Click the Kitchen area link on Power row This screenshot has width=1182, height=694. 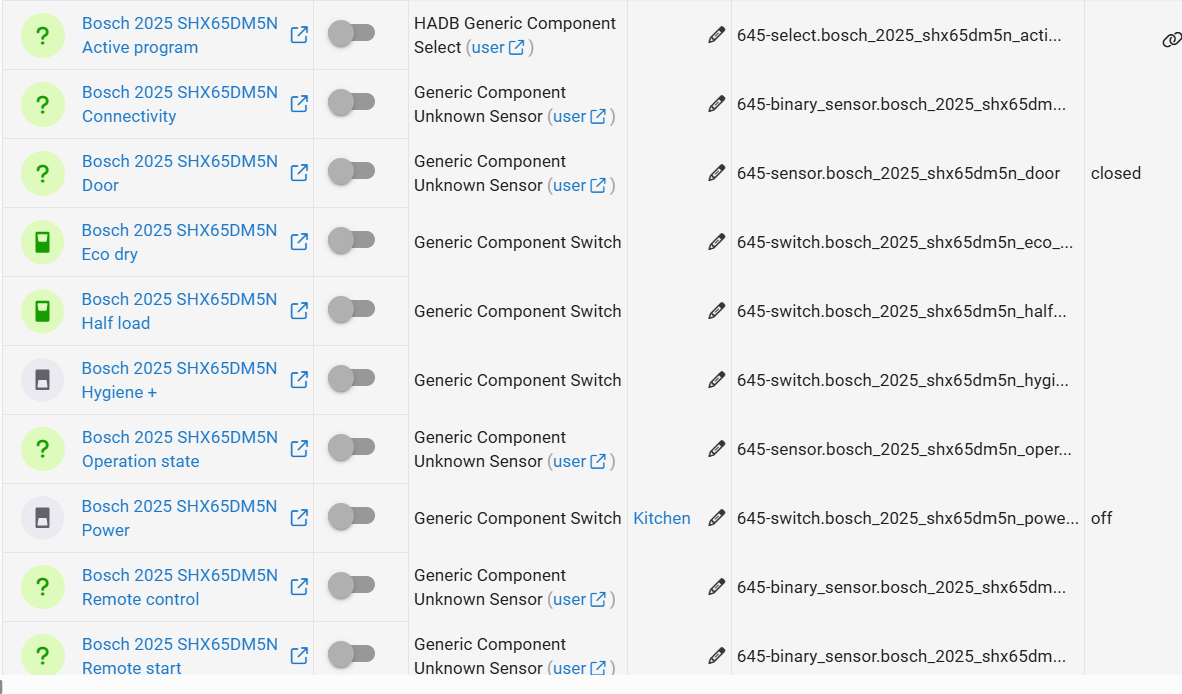tap(661, 517)
